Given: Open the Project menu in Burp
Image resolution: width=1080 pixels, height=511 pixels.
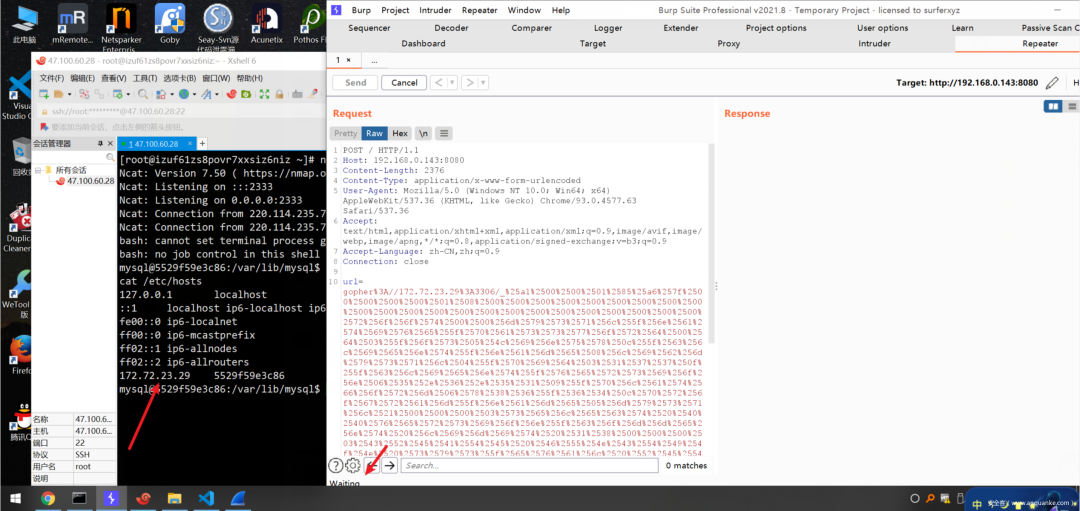Looking at the screenshot, I should click(395, 10).
